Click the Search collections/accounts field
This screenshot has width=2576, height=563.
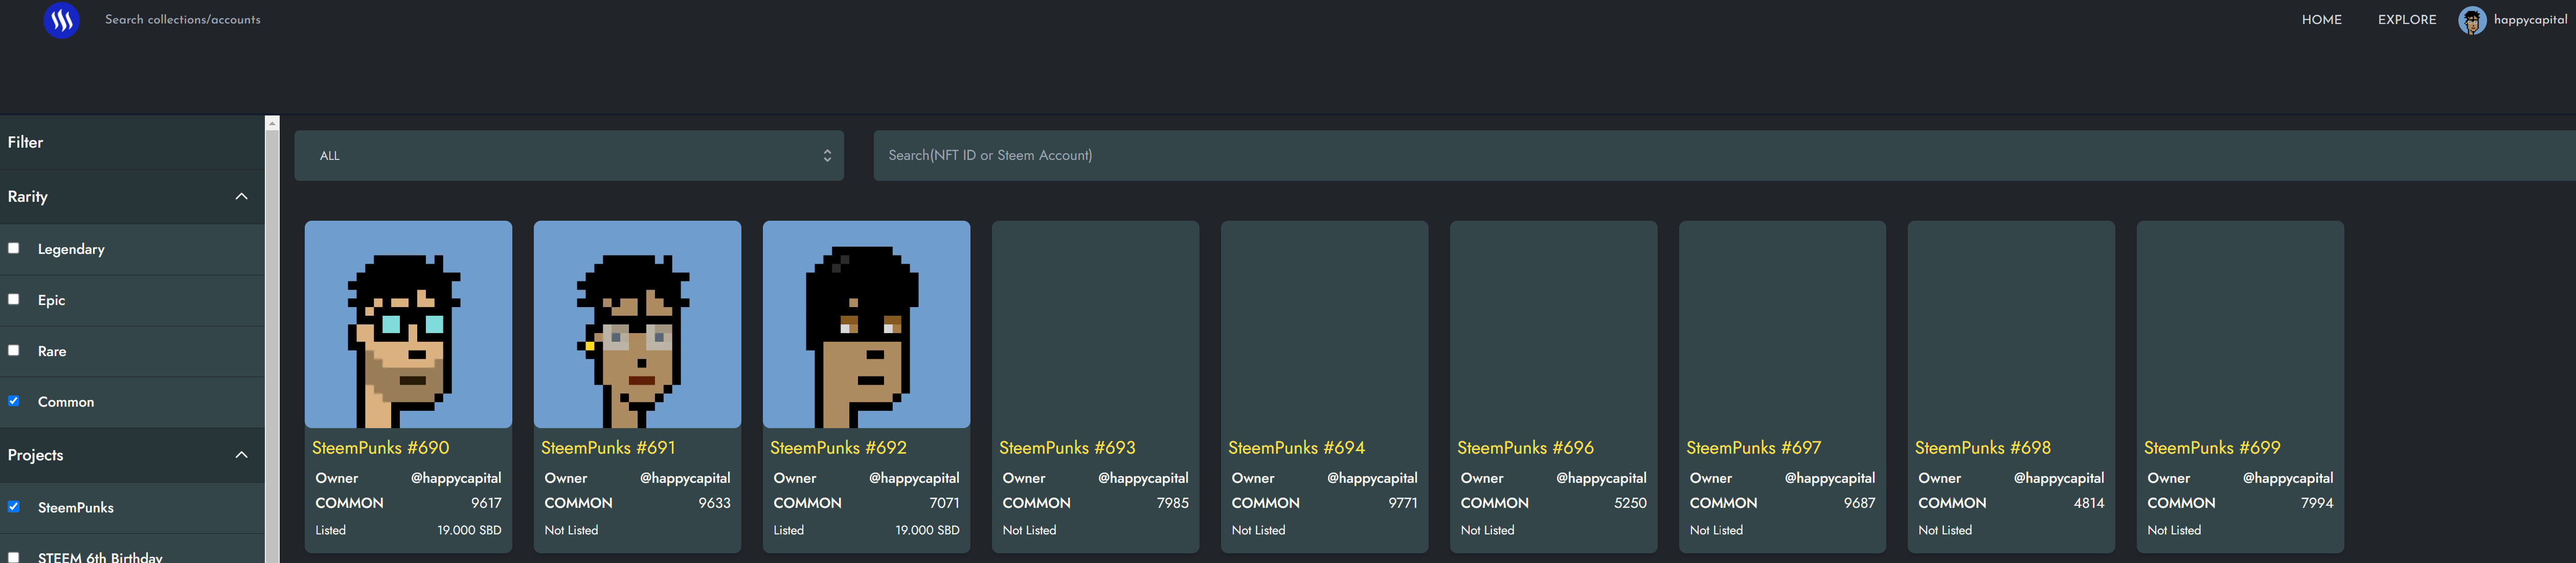pos(183,20)
